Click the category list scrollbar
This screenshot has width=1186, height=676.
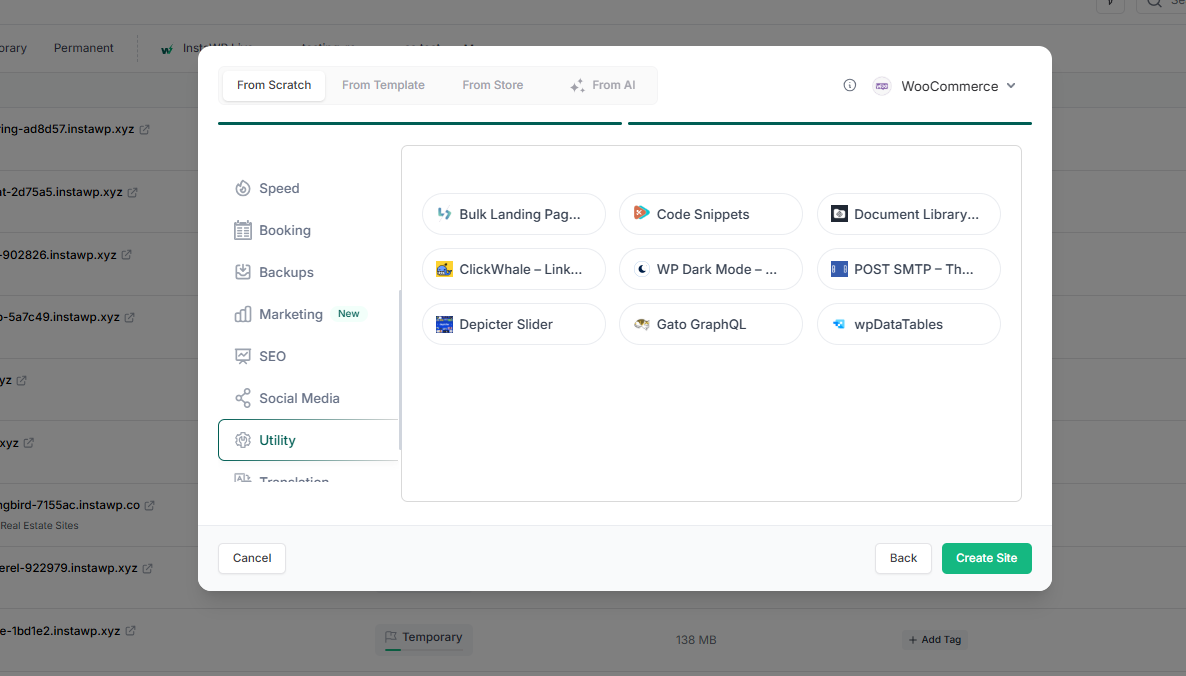click(x=399, y=369)
